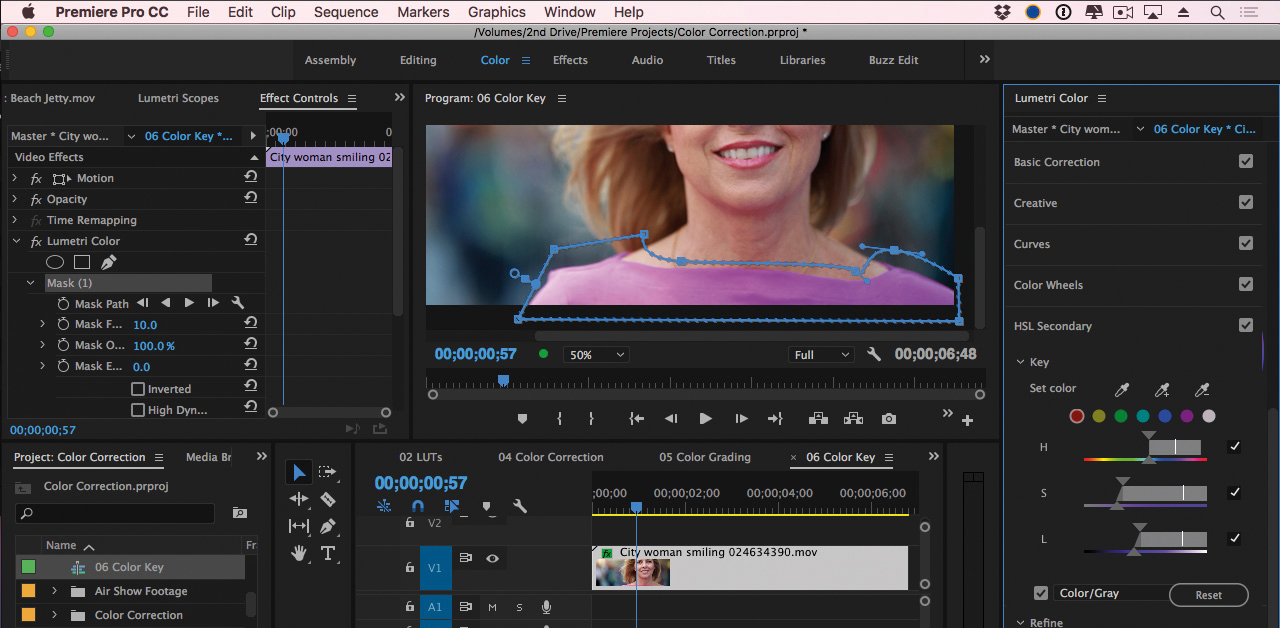Select the blue color preset swatch
The width and height of the screenshot is (1280, 628).
coord(1165,416)
